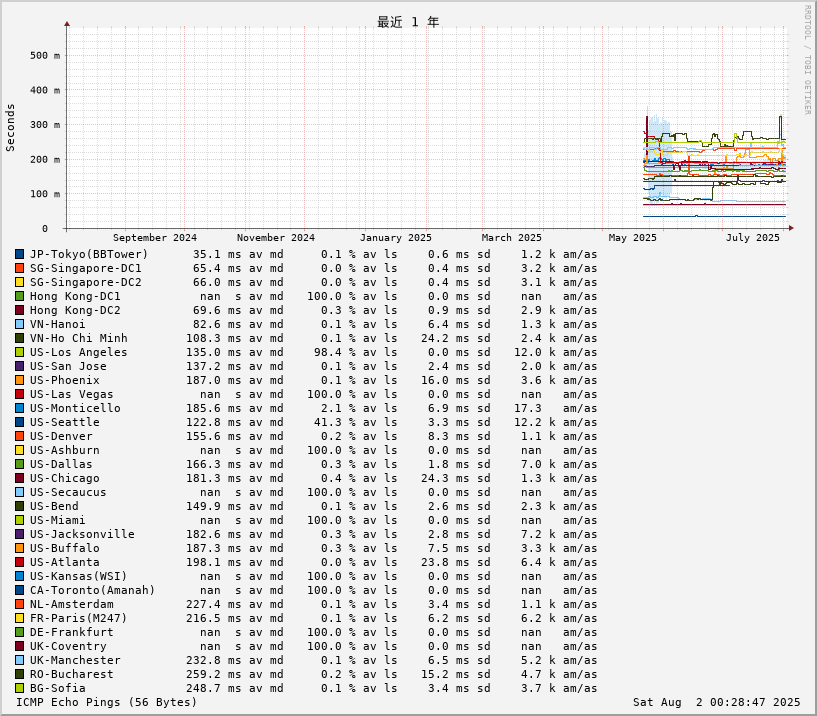Image resolution: width=817 pixels, height=716 pixels.
Task: Click the '100 m' y-axis tick label
Action: (45, 194)
